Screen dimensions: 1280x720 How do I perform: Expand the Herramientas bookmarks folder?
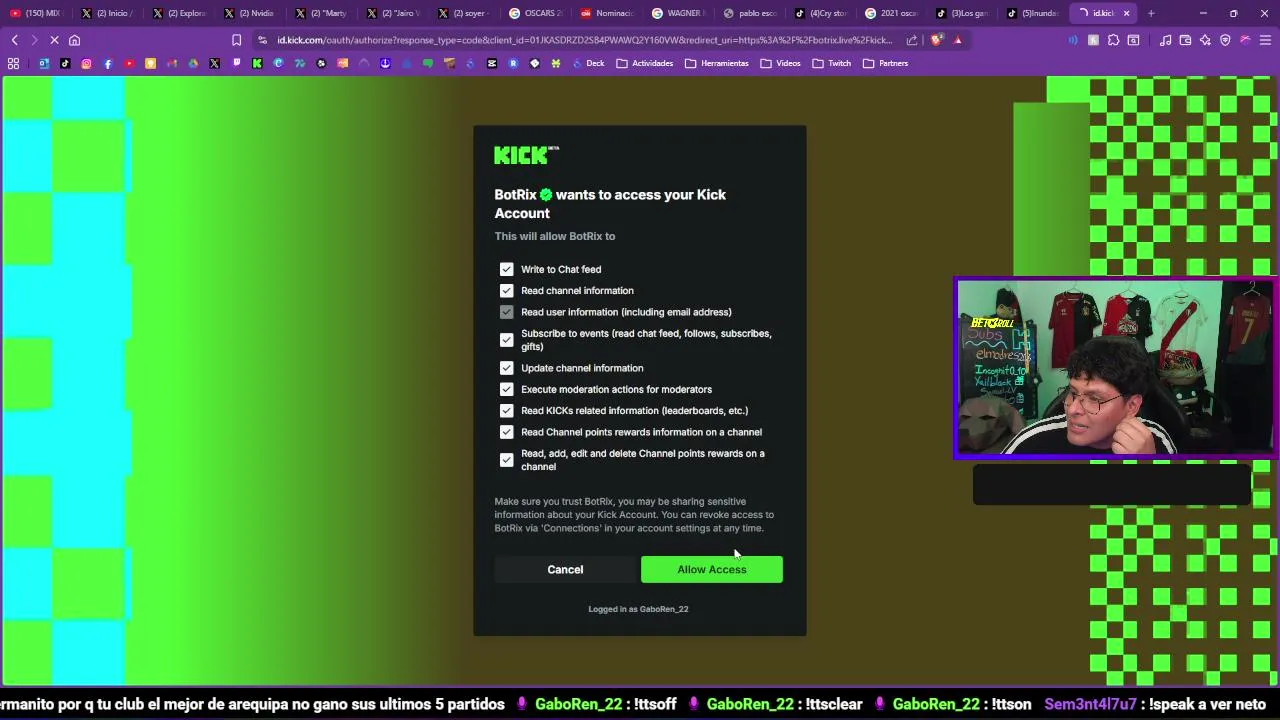pyautogui.click(x=717, y=63)
